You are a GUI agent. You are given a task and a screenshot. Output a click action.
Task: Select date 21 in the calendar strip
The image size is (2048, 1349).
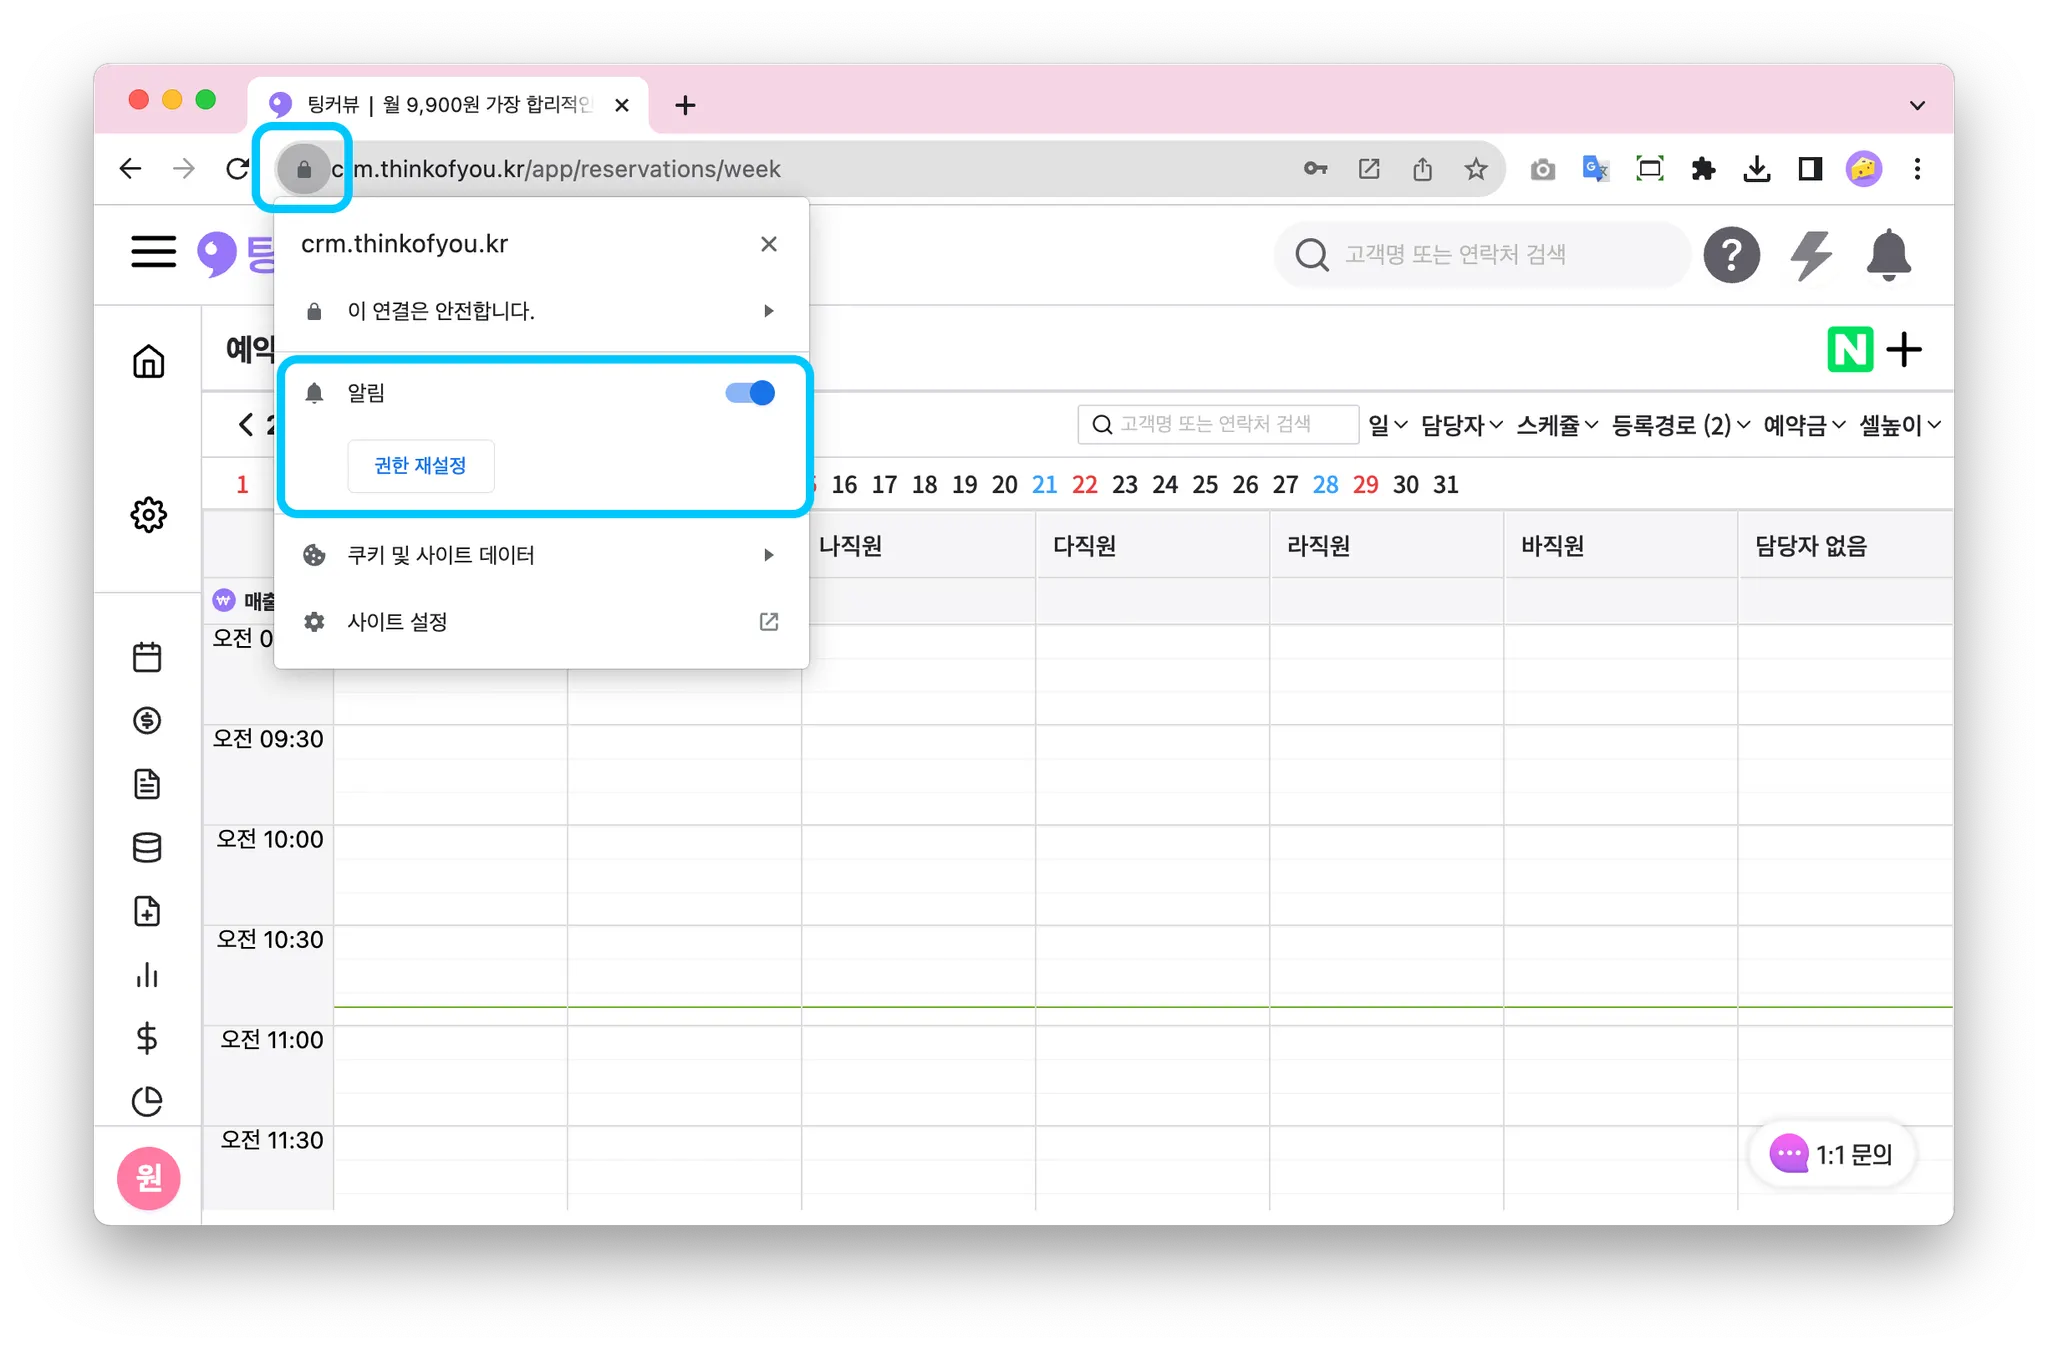(x=1044, y=485)
